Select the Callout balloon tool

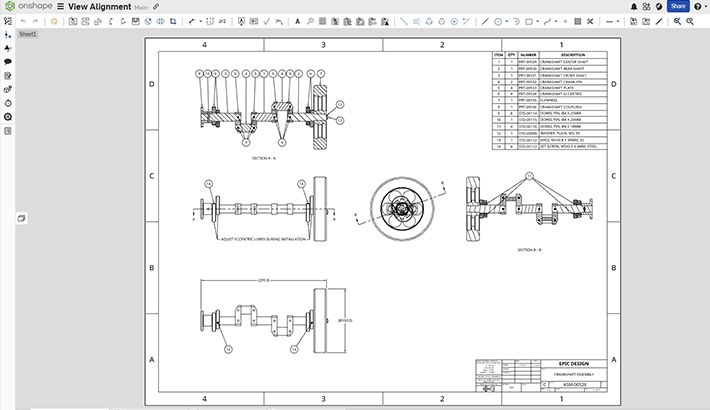click(x=310, y=21)
